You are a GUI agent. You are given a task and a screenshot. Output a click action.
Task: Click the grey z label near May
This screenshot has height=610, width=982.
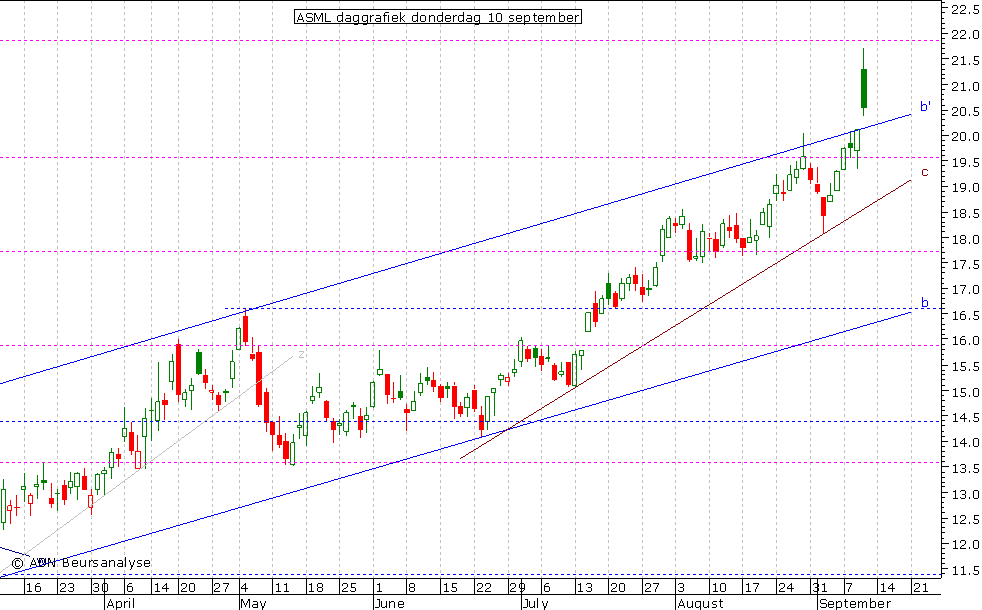[301, 352]
